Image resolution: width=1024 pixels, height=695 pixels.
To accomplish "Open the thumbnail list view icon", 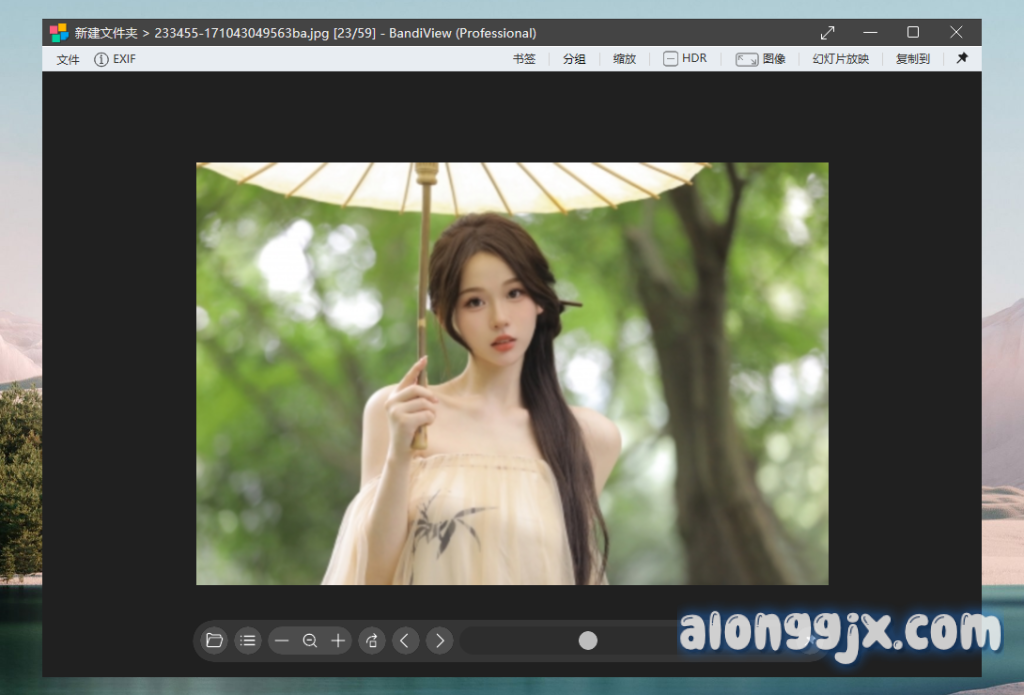I will click(x=247, y=640).
